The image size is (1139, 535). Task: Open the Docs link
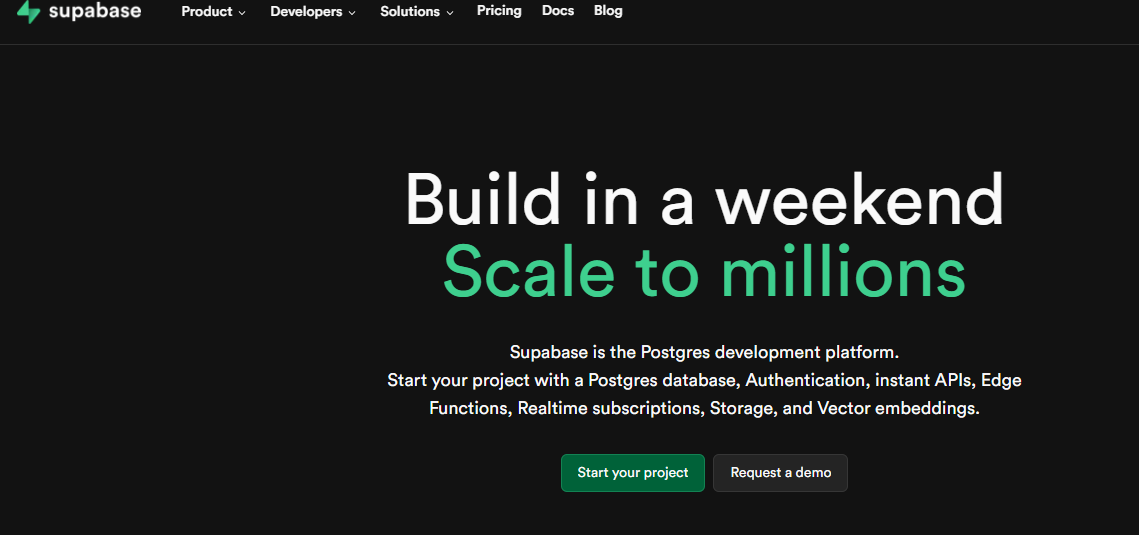pos(558,11)
